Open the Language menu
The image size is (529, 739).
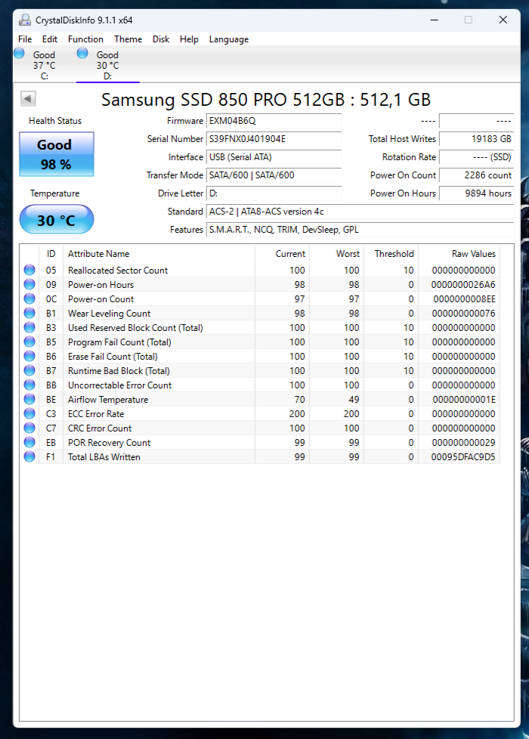pos(229,40)
